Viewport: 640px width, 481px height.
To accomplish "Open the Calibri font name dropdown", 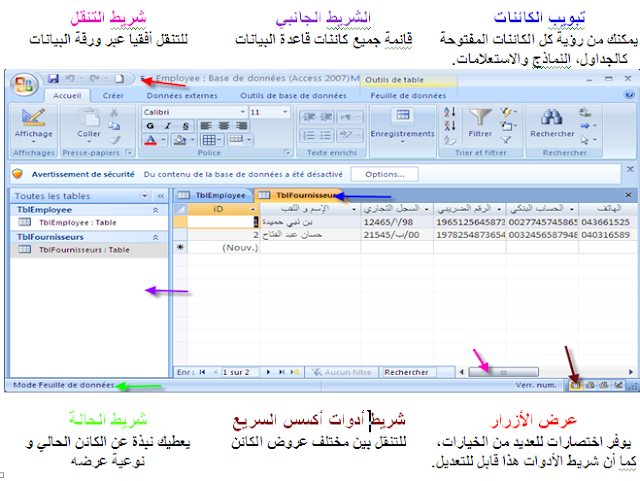I will pos(243,112).
